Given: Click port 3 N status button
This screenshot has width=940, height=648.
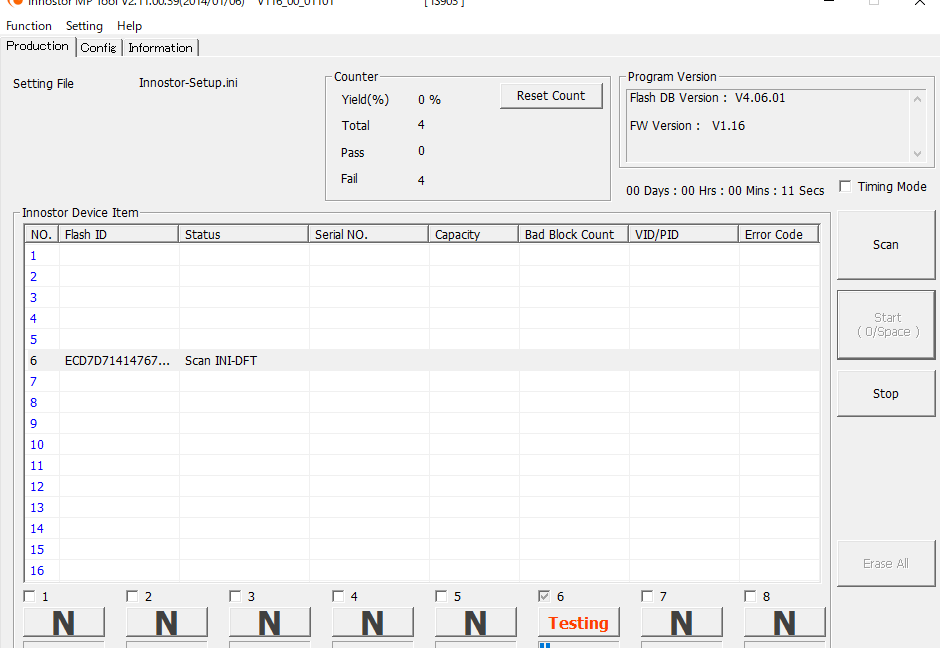Looking at the screenshot, I should 270,622.
